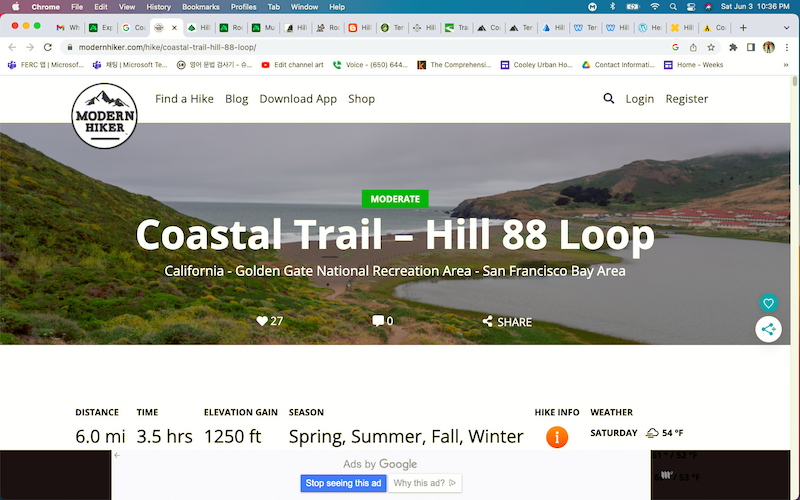Like the hike with the heart count 27

coord(269,321)
